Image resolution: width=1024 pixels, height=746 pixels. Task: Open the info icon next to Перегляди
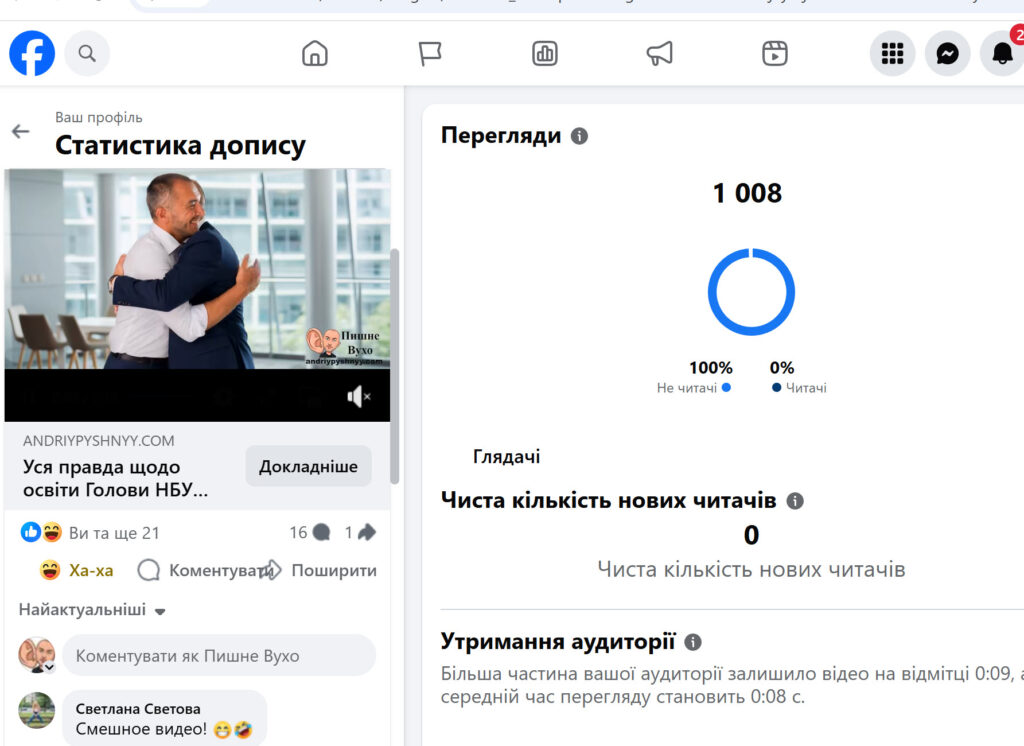click(579, 136)
